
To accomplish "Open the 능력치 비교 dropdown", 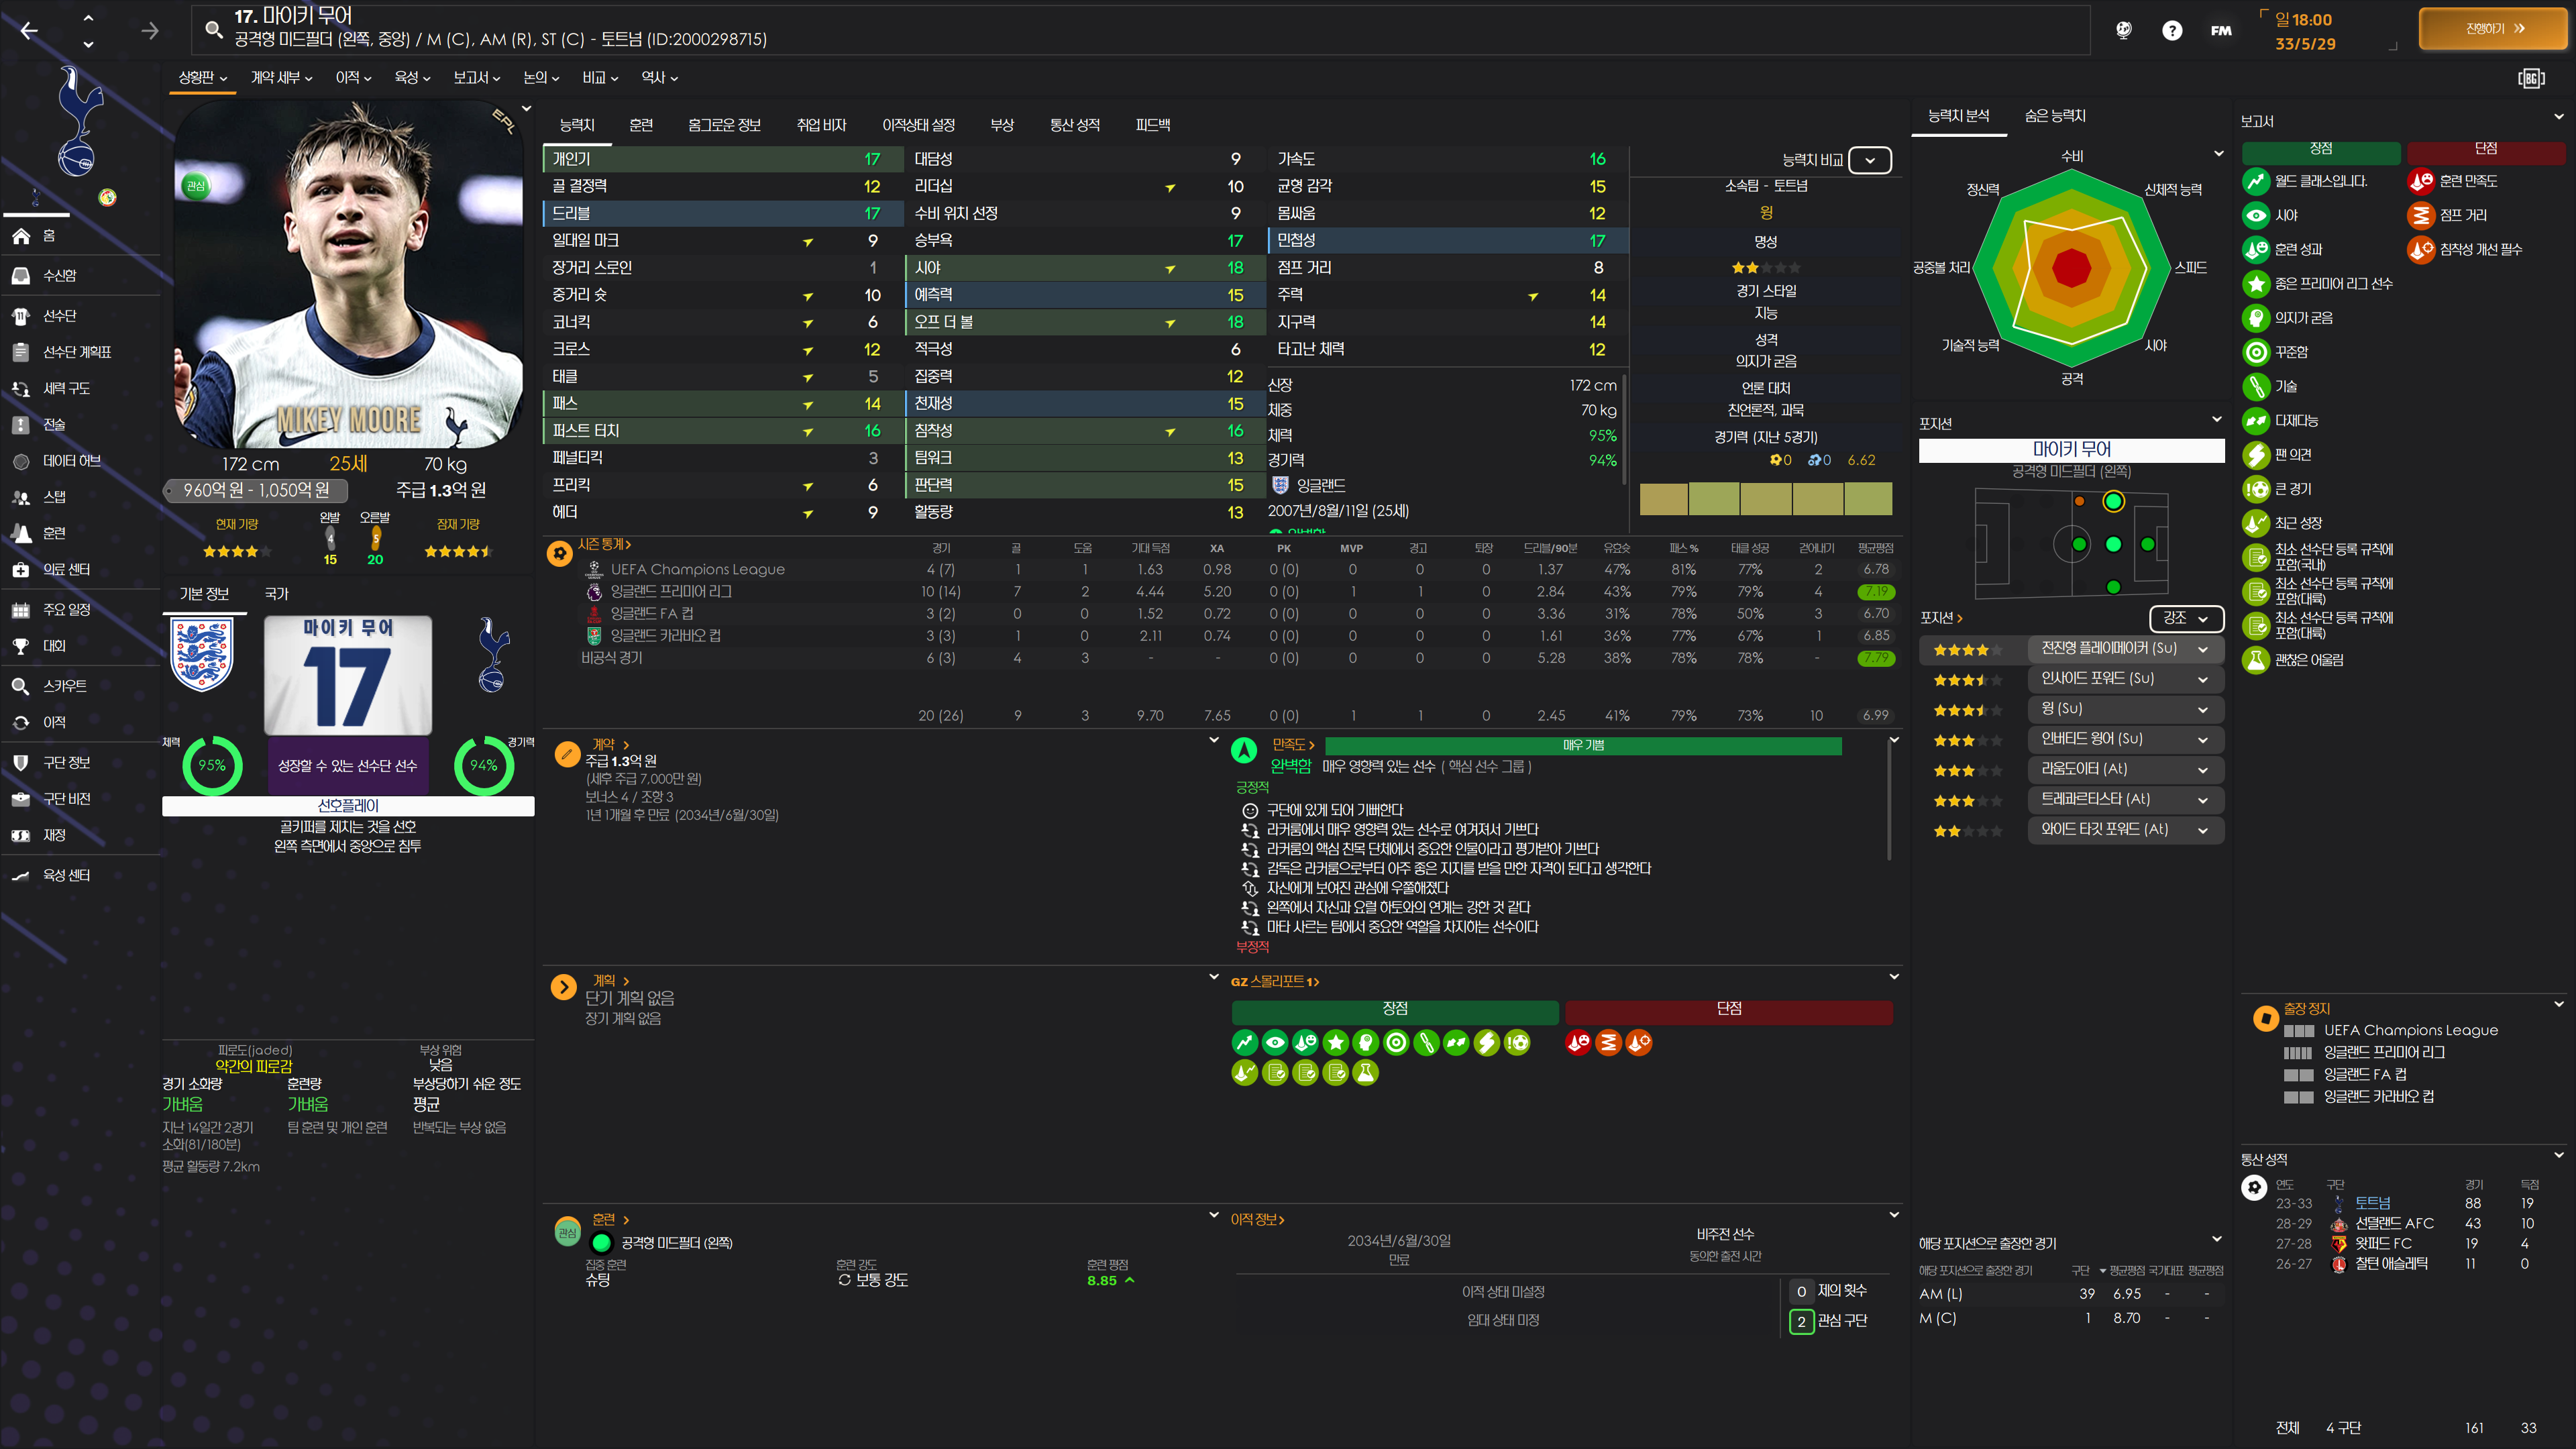I will (1869, 160).
